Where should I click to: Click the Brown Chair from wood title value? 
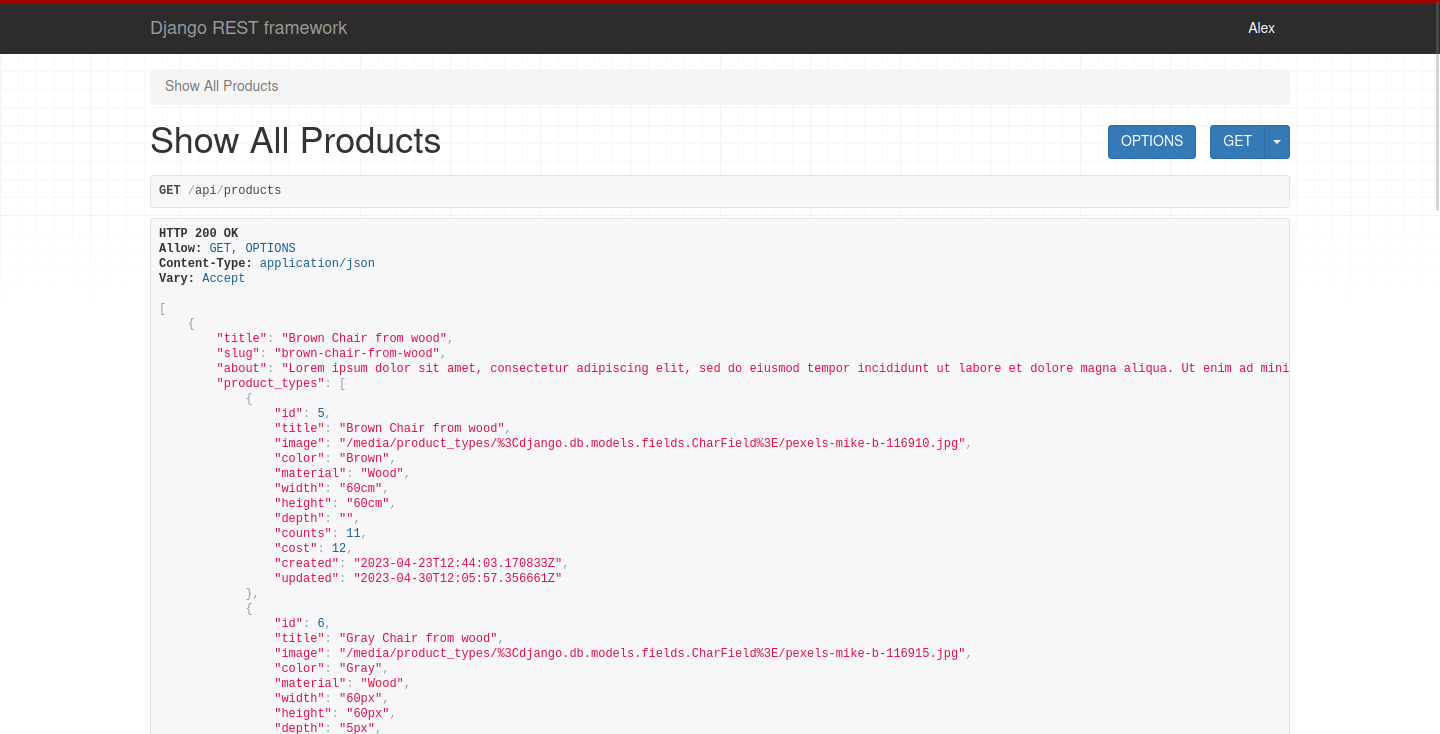[x=363, y=338]
